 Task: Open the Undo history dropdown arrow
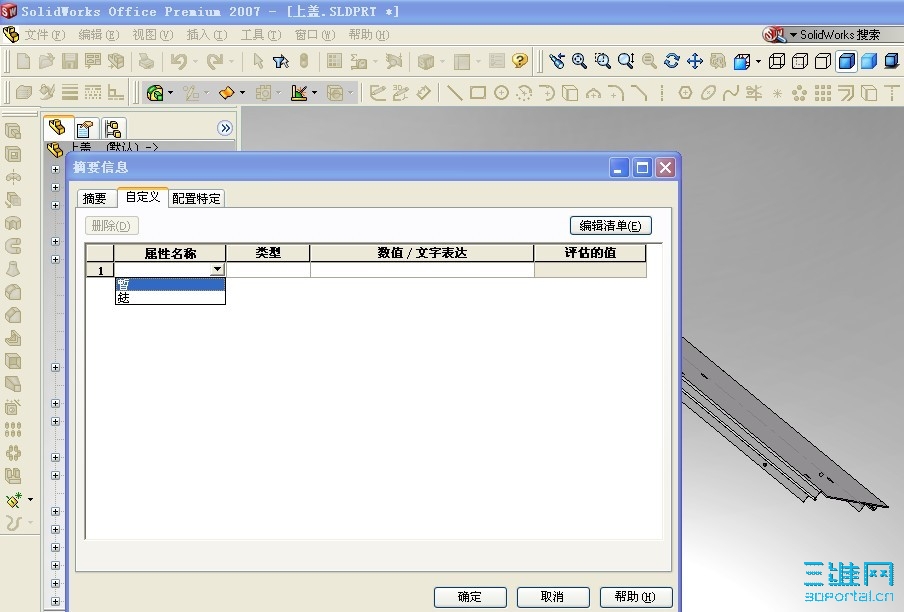pos(195,61)
